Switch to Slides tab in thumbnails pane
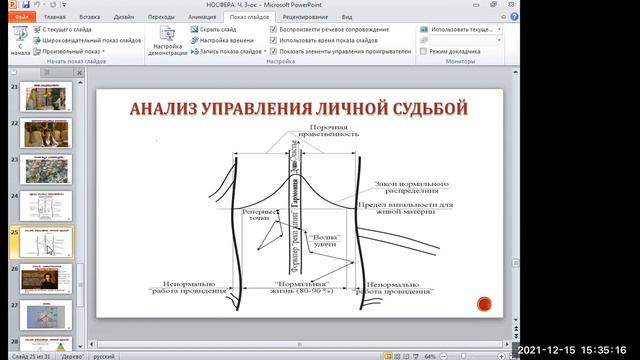Screen dimensions: 640x360 click(x=14, y=72)
